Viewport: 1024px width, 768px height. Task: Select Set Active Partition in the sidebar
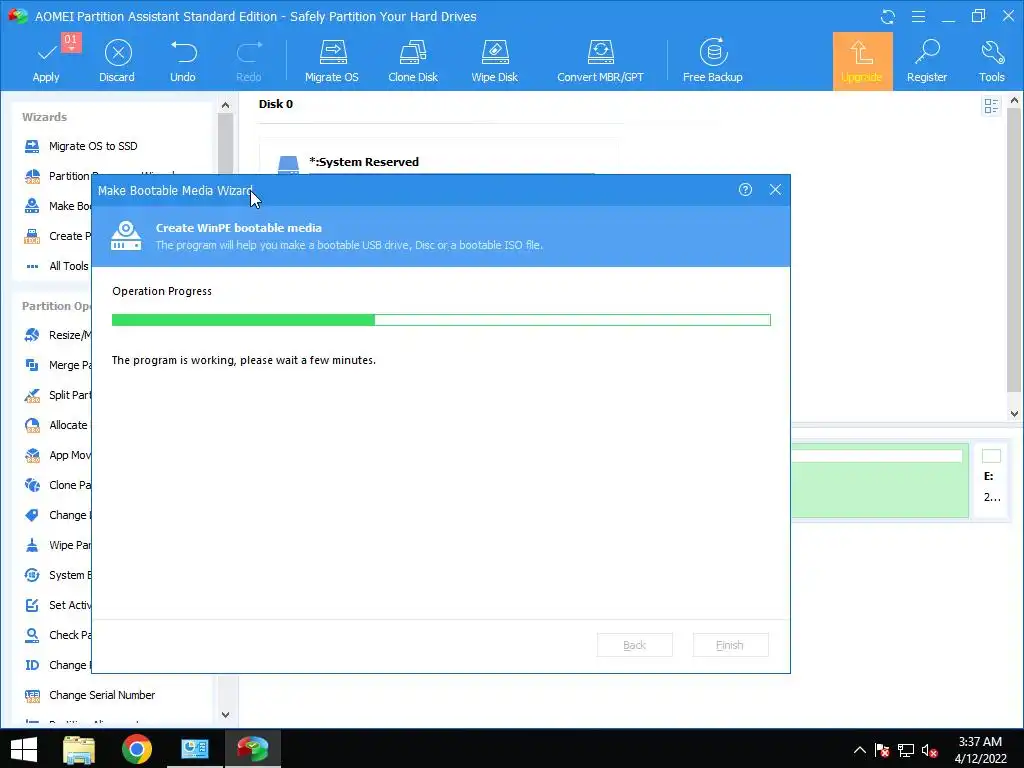click(57, 605)
